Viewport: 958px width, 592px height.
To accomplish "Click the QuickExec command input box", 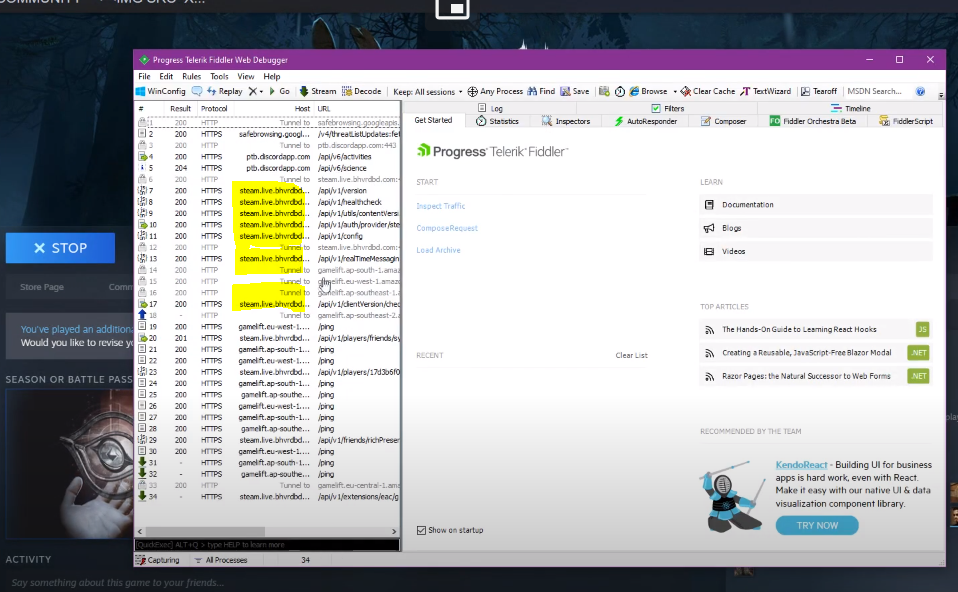I will (x=267, y=544).
